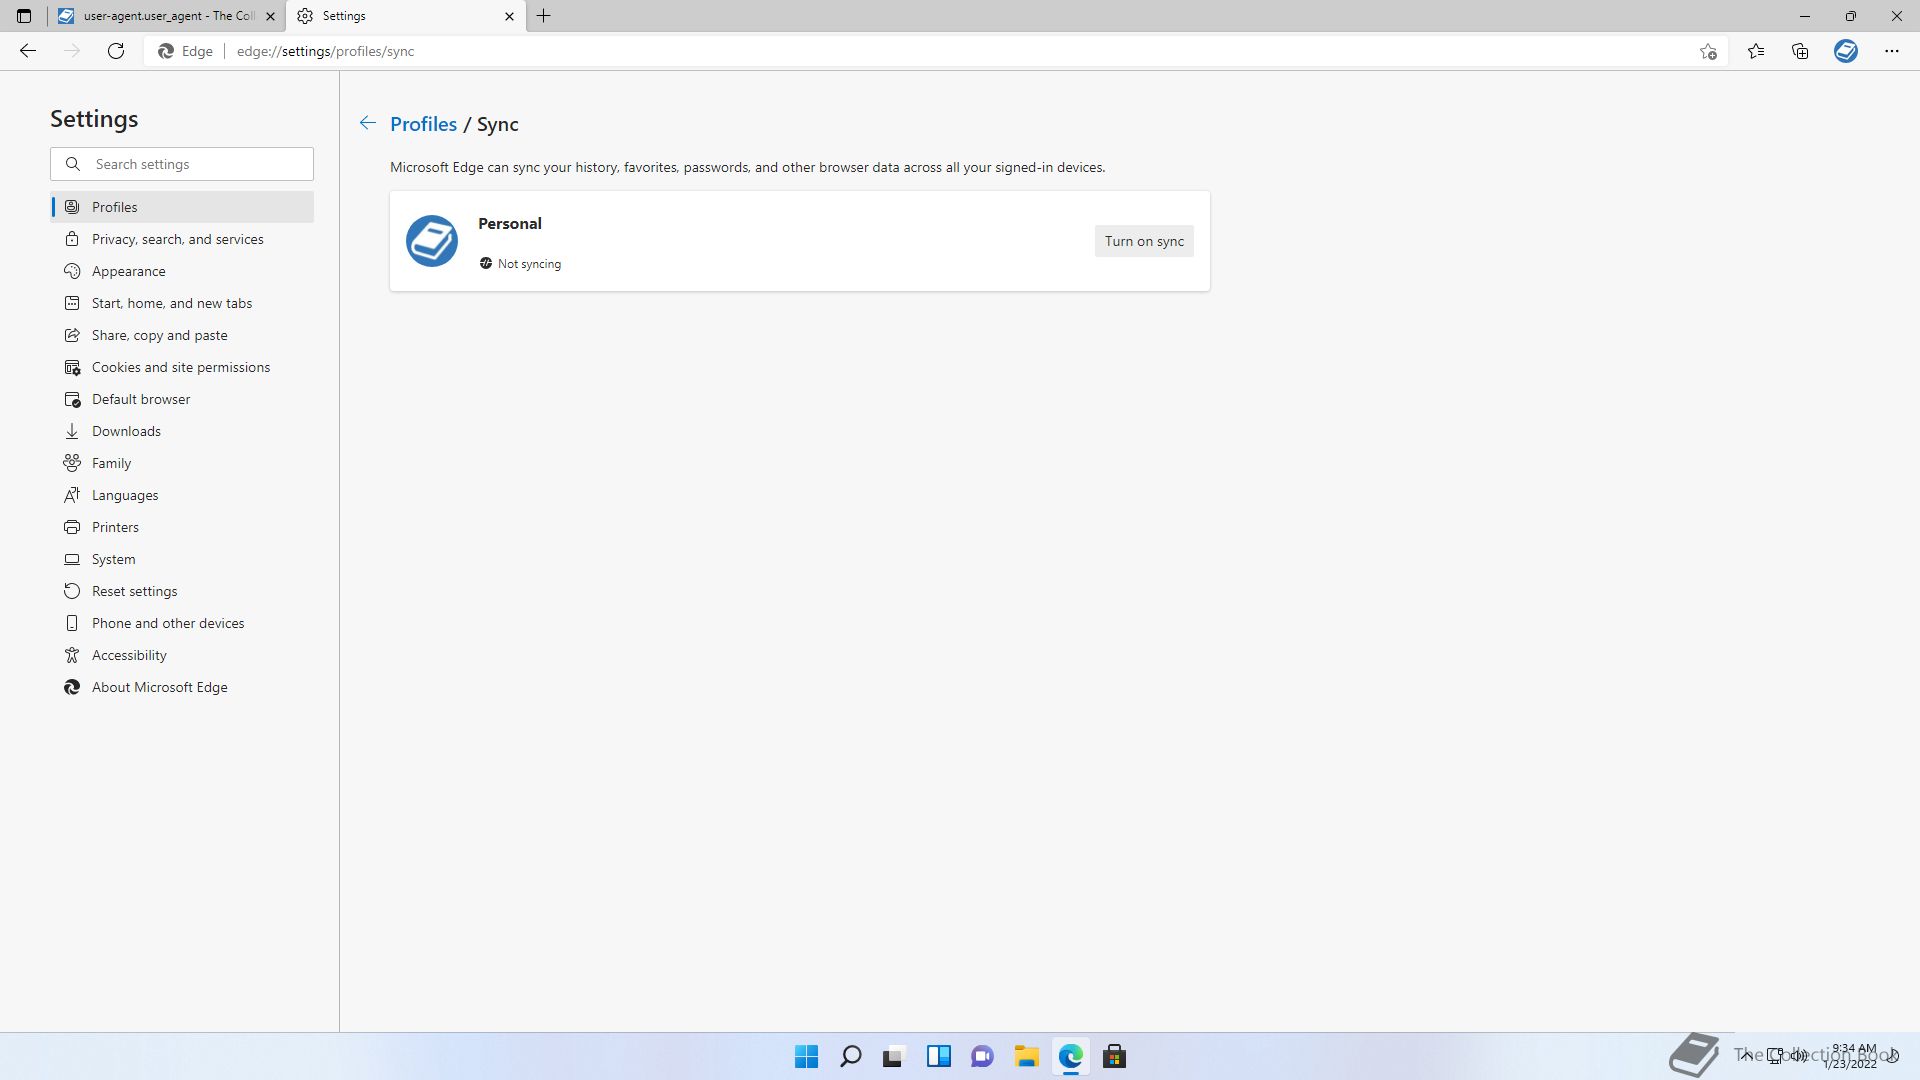Focus the Search settings field
The height and width of the screenshot is (1080, 1920).
coord(182,164)
